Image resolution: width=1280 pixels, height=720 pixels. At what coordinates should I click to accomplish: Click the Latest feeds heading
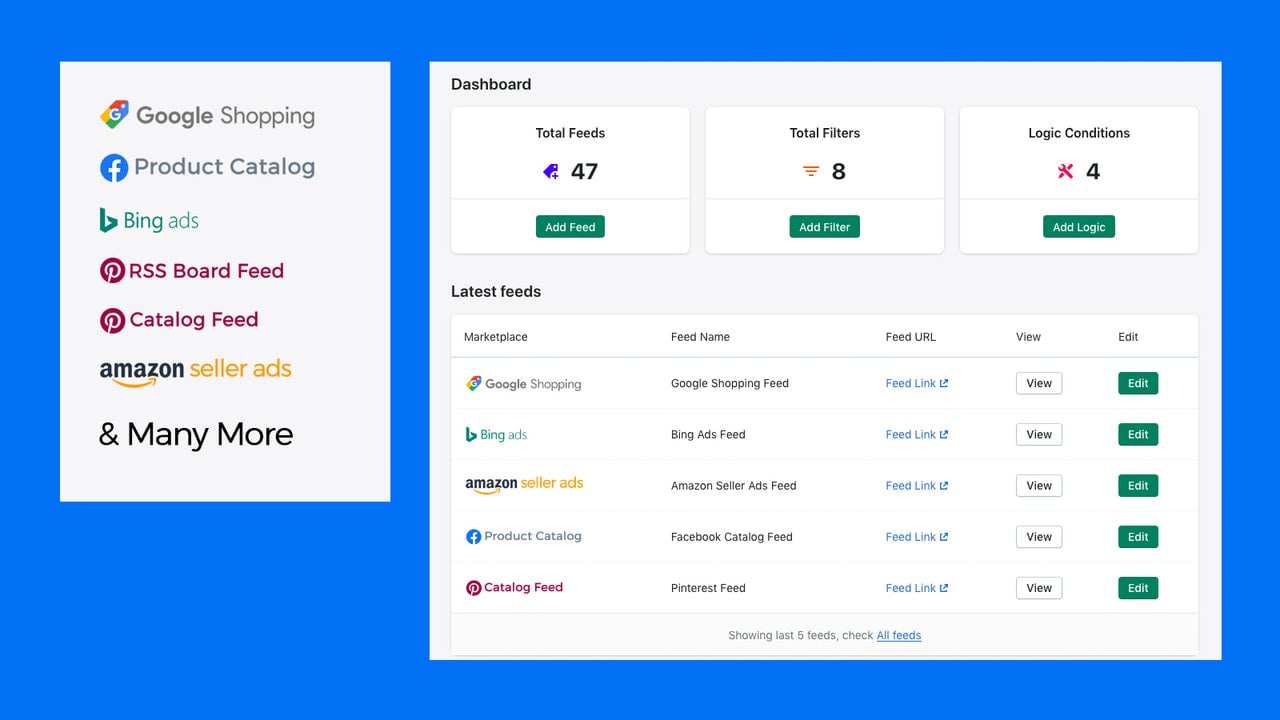tap(496, 291)
